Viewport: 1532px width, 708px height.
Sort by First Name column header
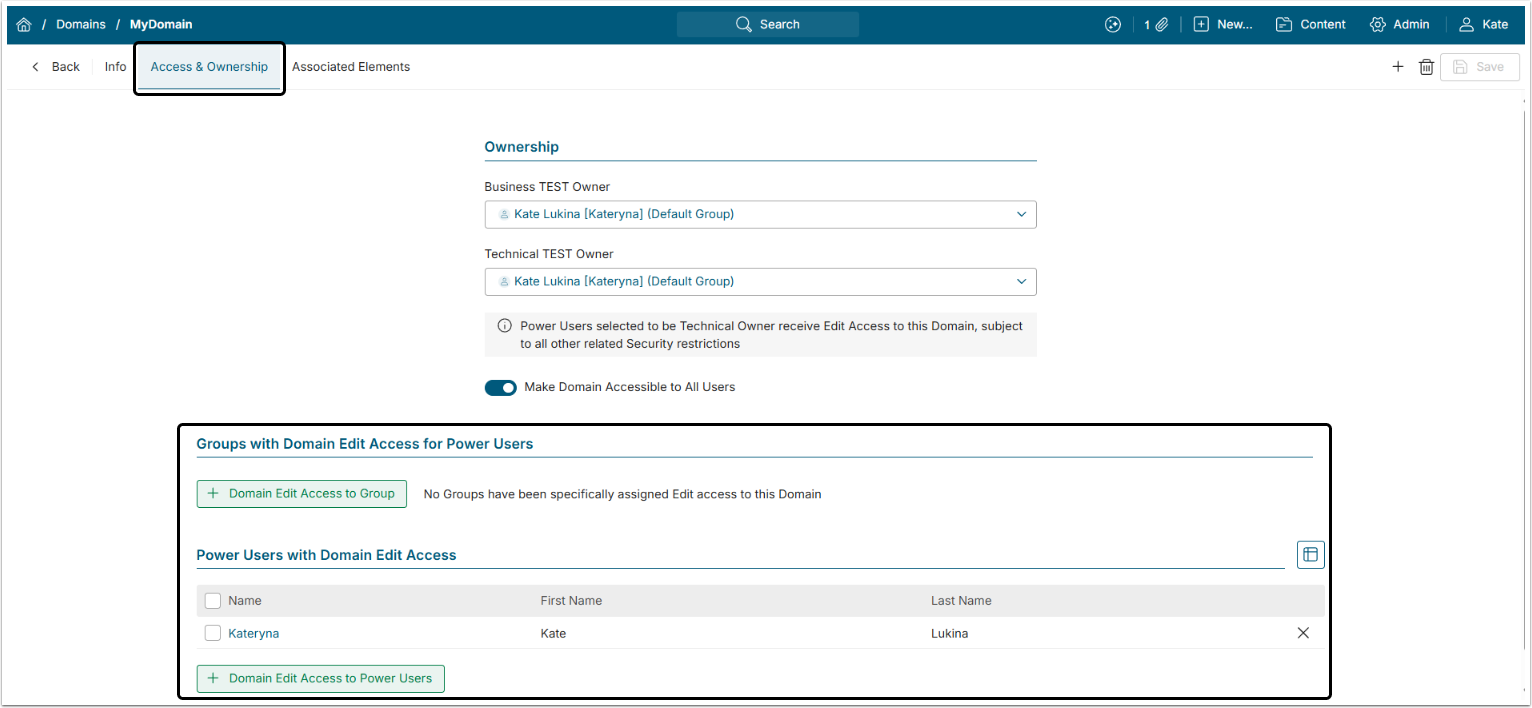coord(571,601)
